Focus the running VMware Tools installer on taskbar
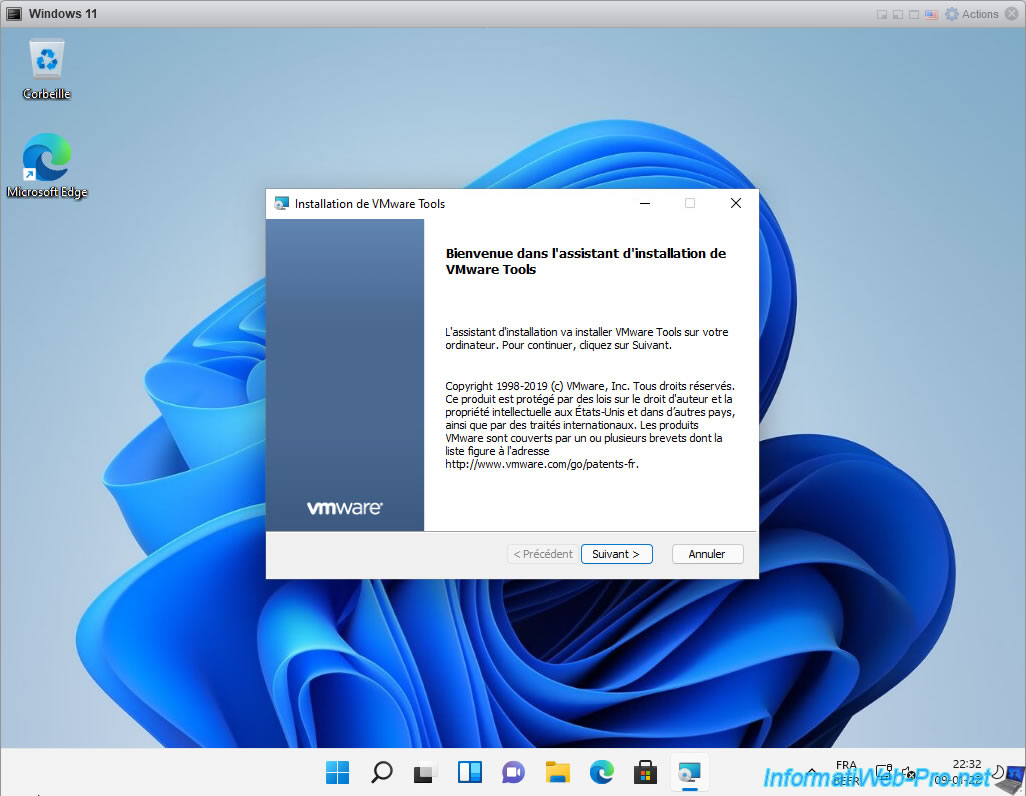The height and width of the screenshot is (796, 1026). (689, 772)
